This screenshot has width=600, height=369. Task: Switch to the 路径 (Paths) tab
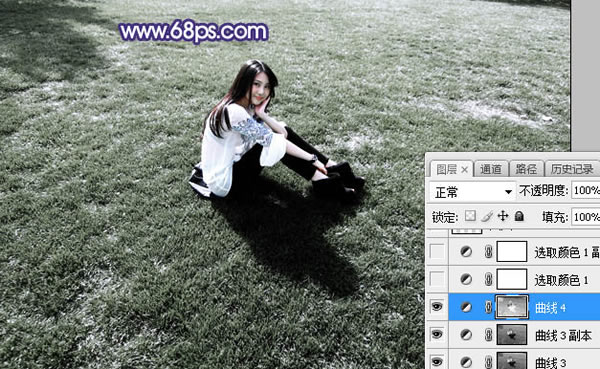[x=526, y=169]
